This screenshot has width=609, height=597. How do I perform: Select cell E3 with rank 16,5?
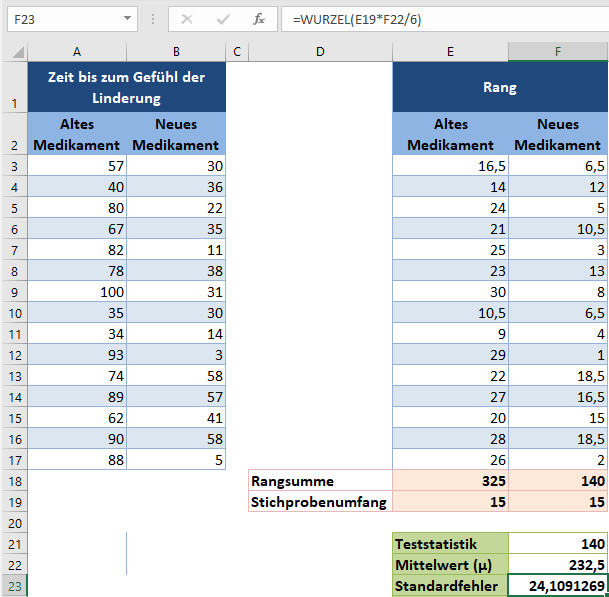pos(451,166)
